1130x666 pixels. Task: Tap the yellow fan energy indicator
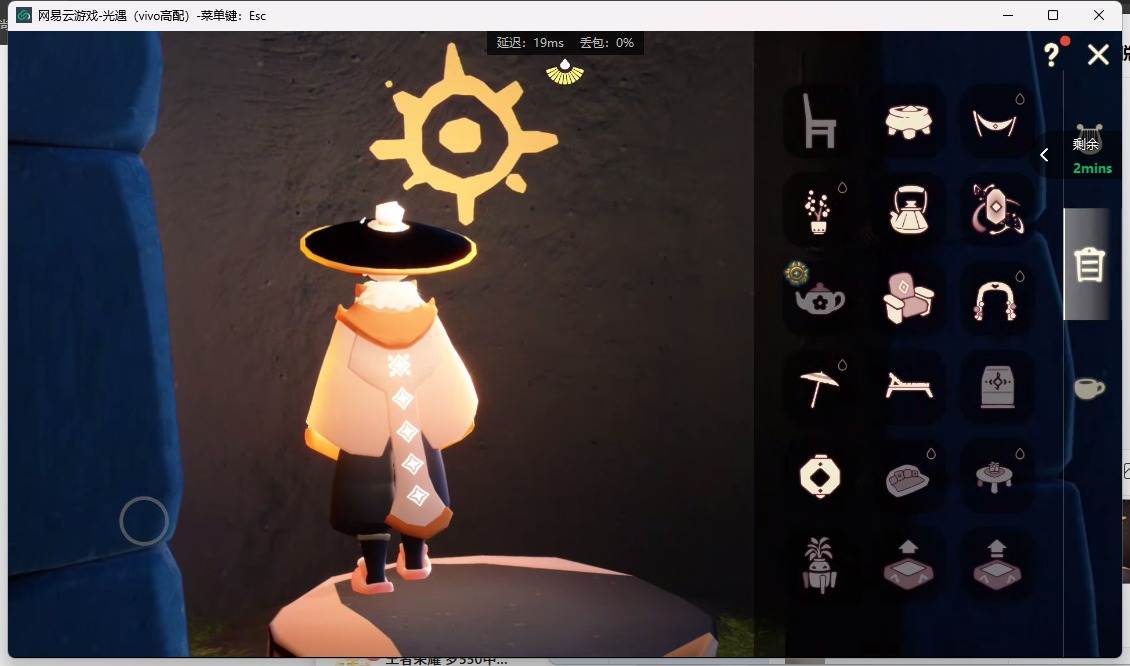565,71
